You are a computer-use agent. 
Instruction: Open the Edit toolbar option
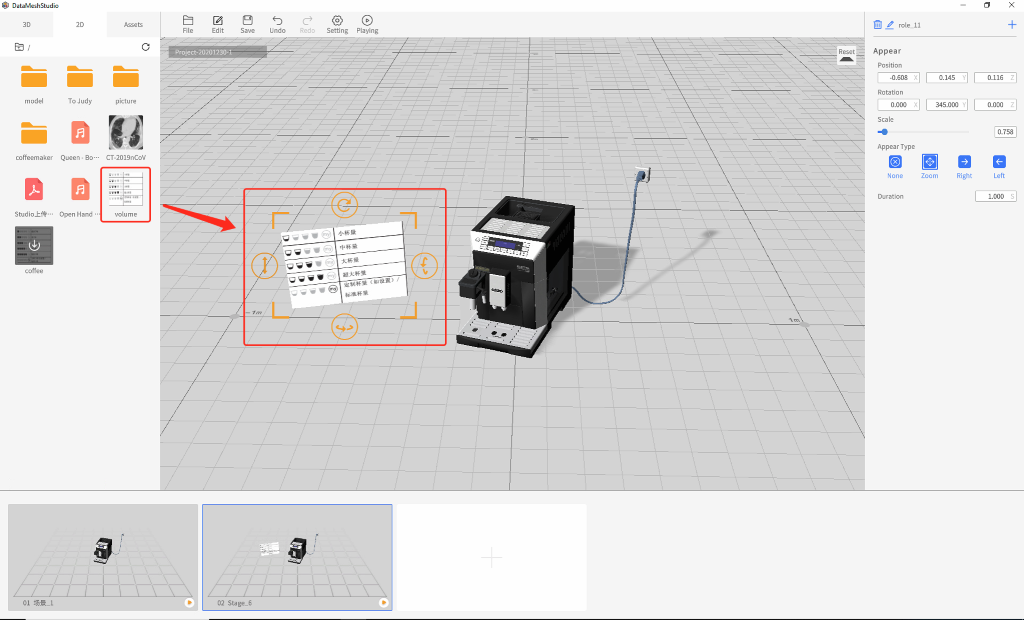coord(217,24)
